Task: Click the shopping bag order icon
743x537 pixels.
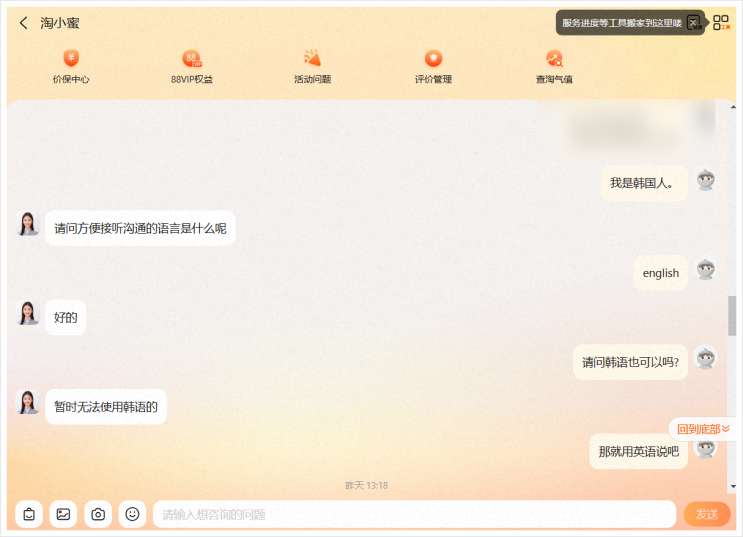Action: 29,514
